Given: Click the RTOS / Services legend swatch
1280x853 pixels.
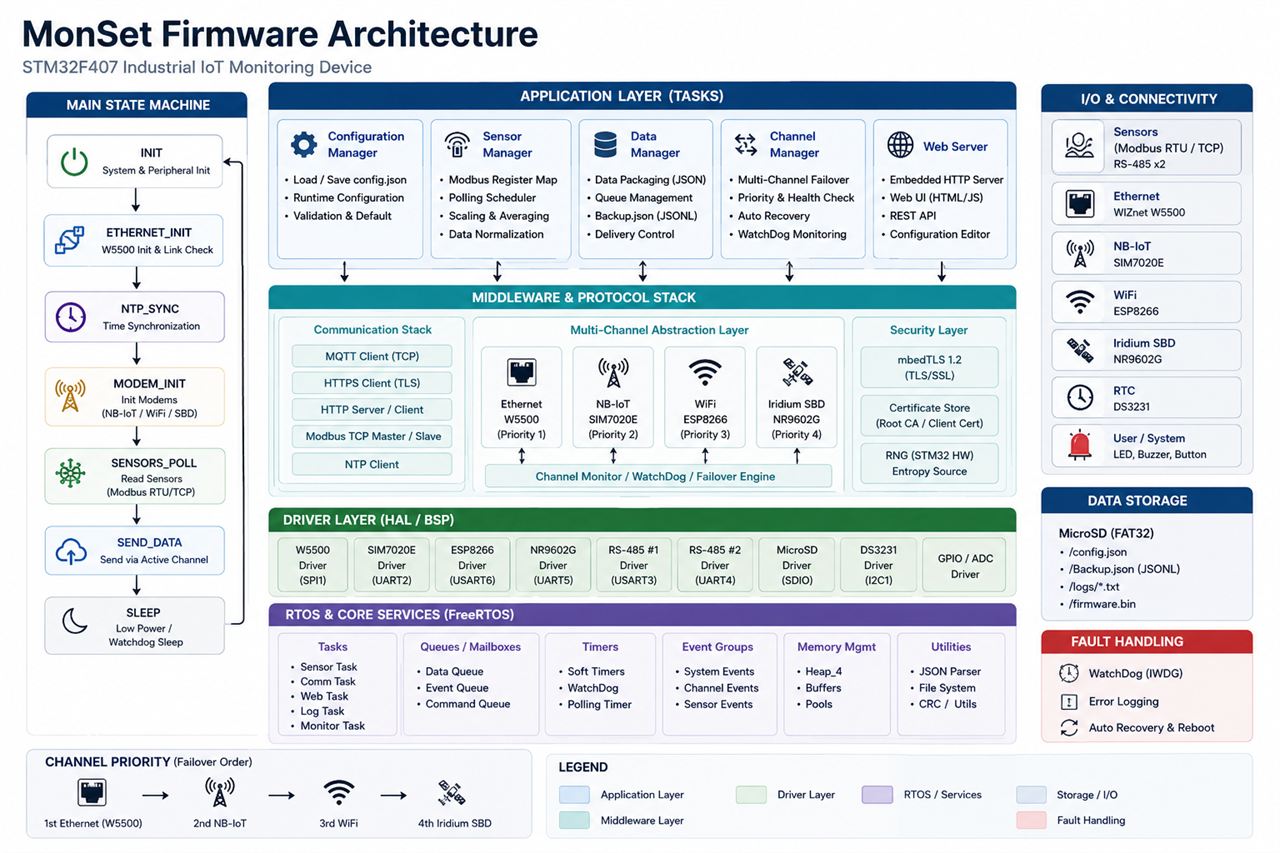Looking at the screenshot, I should click(877, 795).
